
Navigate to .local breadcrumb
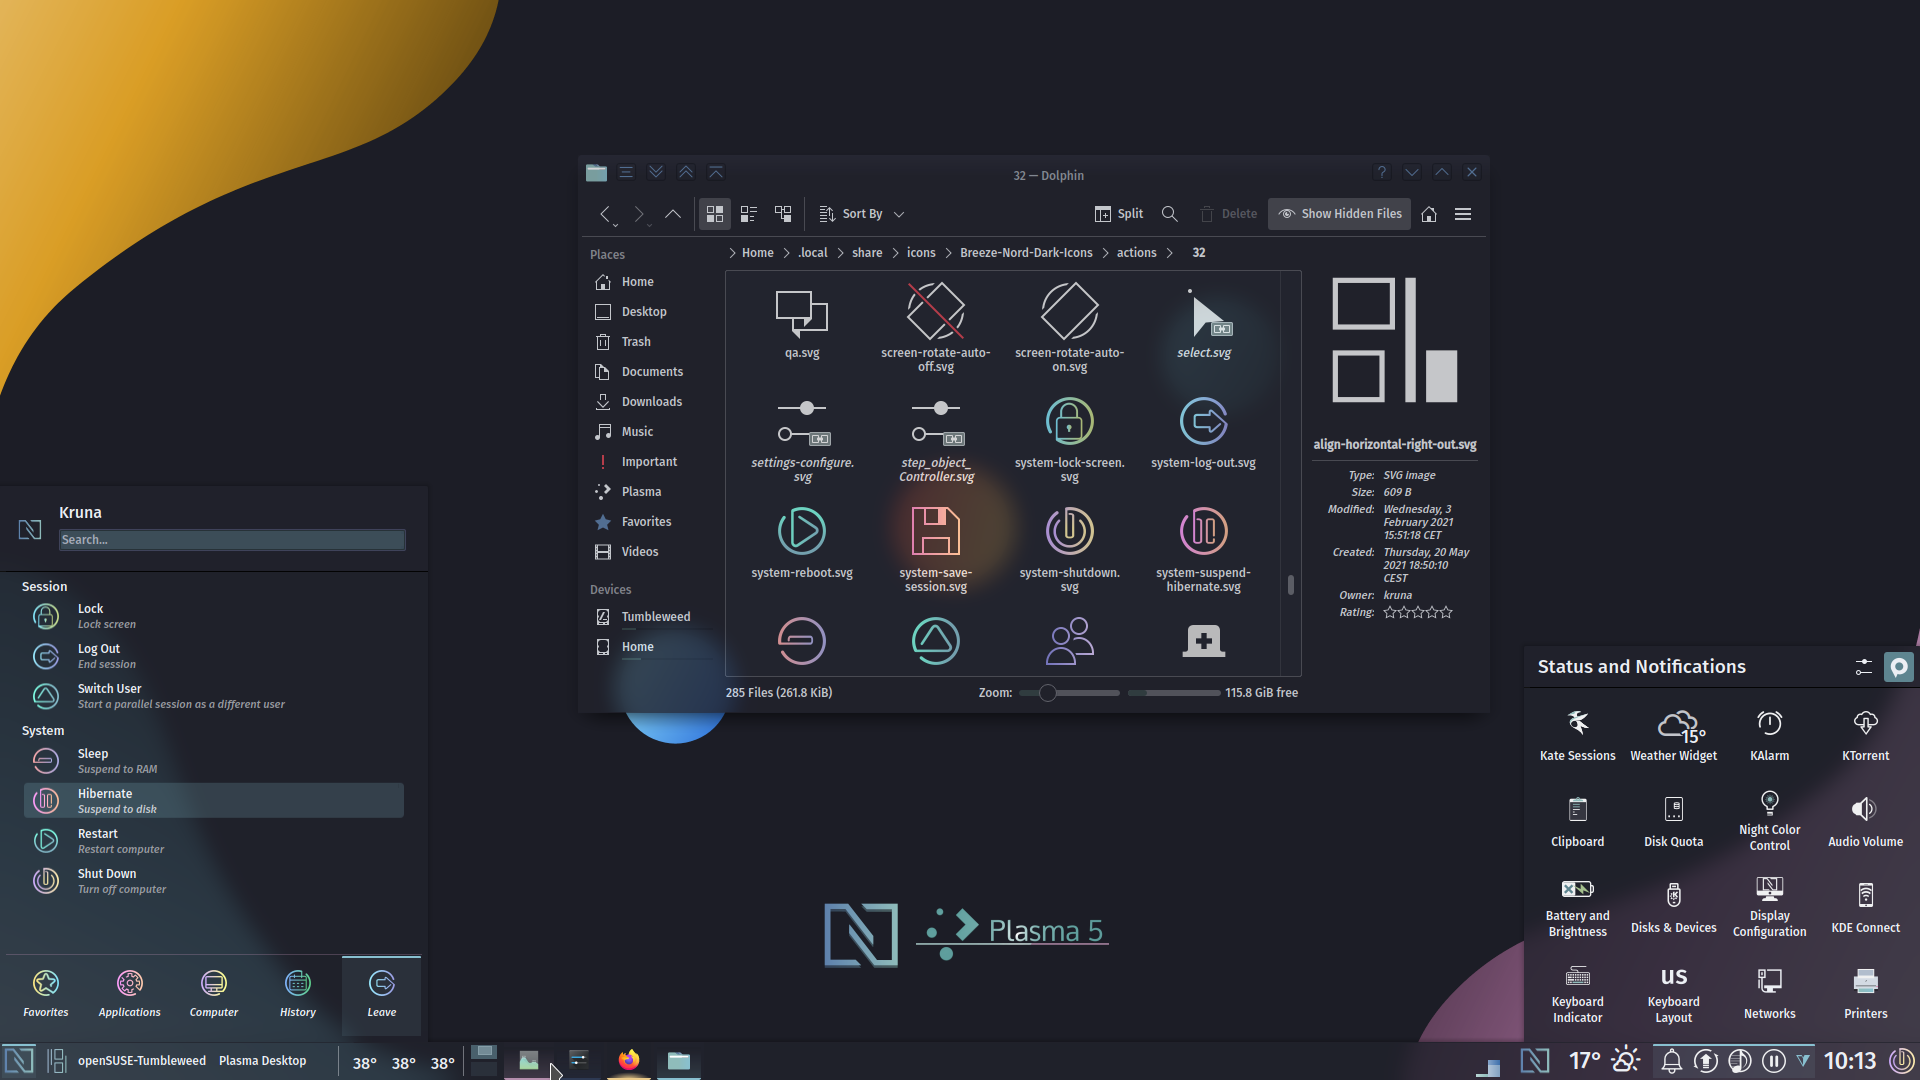[x=813, y=253]
